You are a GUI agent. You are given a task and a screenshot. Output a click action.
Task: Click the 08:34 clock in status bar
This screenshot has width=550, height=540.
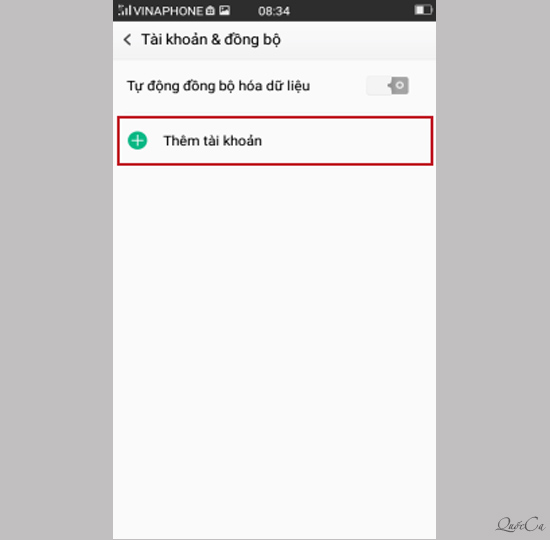[x=274, y=11]
